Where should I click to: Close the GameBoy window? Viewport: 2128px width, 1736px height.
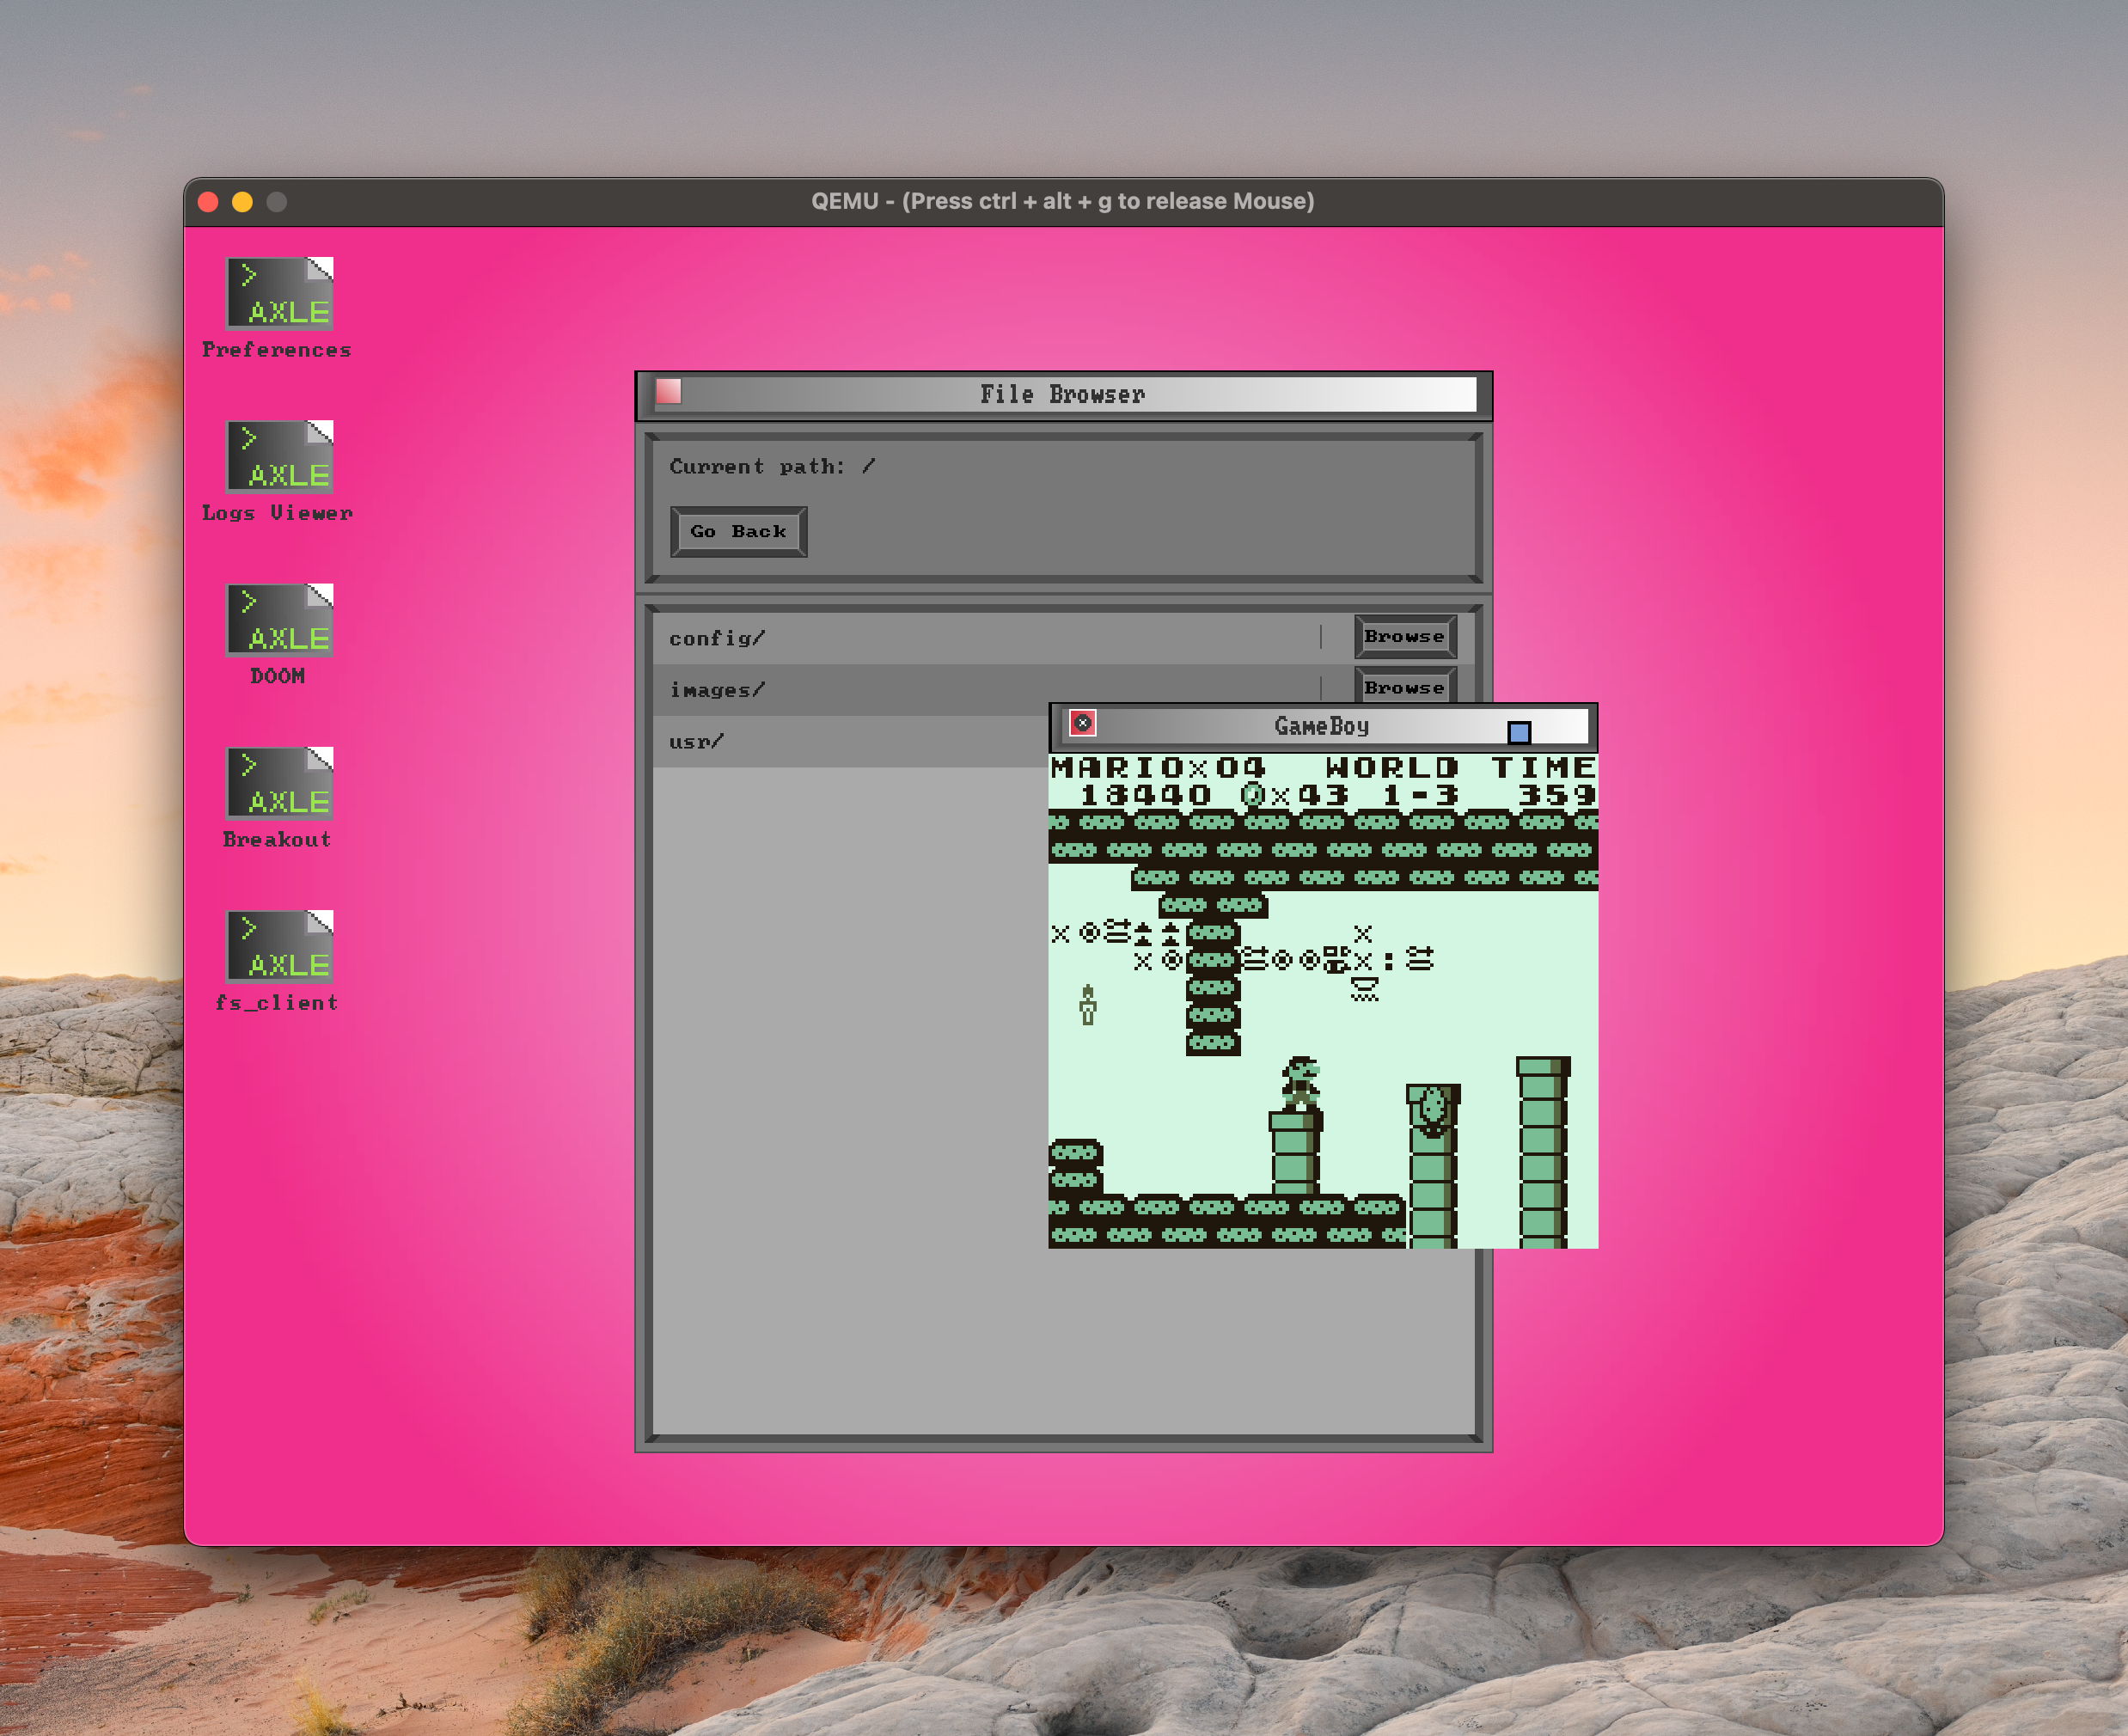click(x=1082, y=723)
